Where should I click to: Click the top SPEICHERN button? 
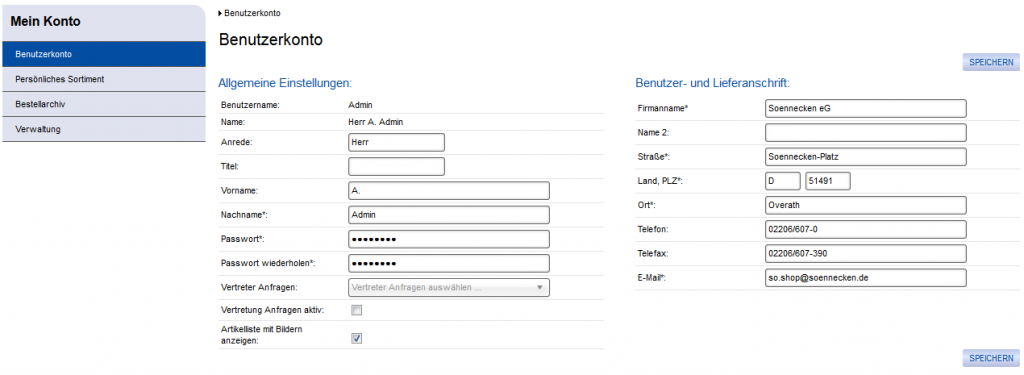pos(991,63)
